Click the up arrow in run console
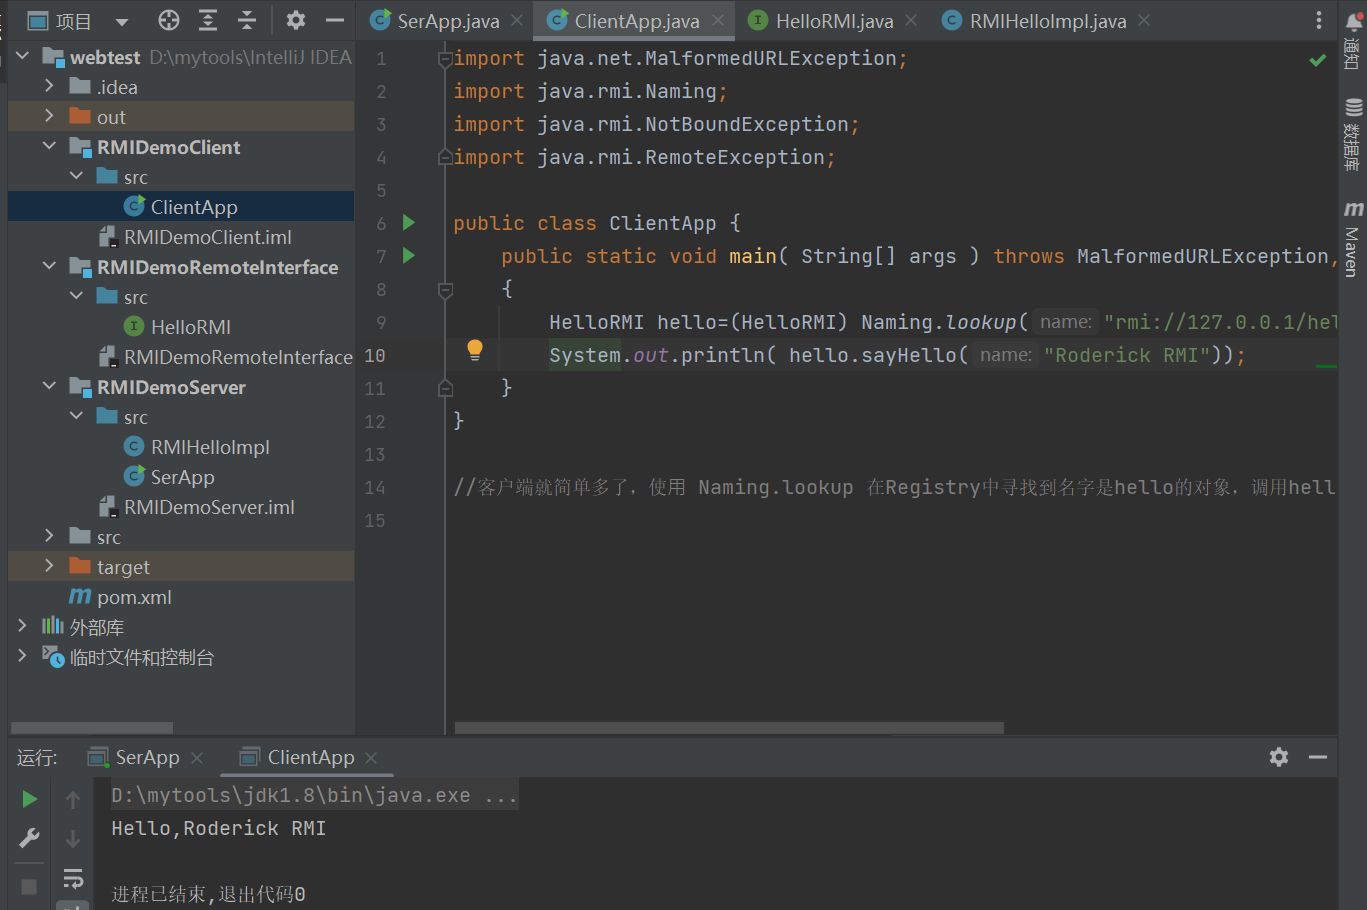The width and height of the screenshot is (1367, 910). 72,799
